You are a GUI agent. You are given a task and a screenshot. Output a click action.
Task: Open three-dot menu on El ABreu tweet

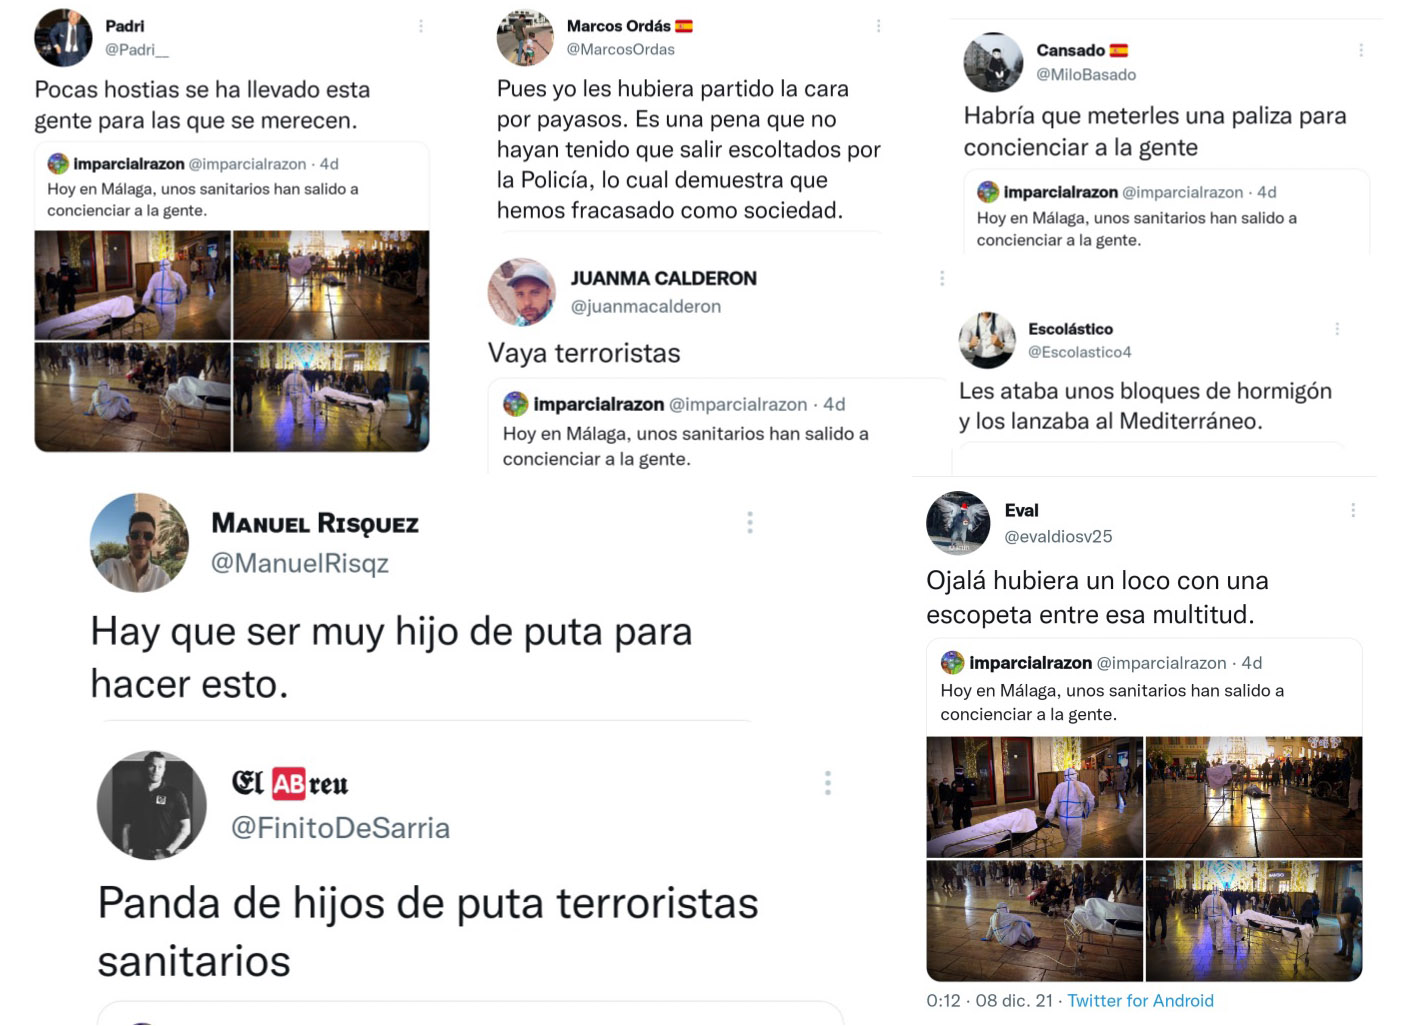click(828, 783)
